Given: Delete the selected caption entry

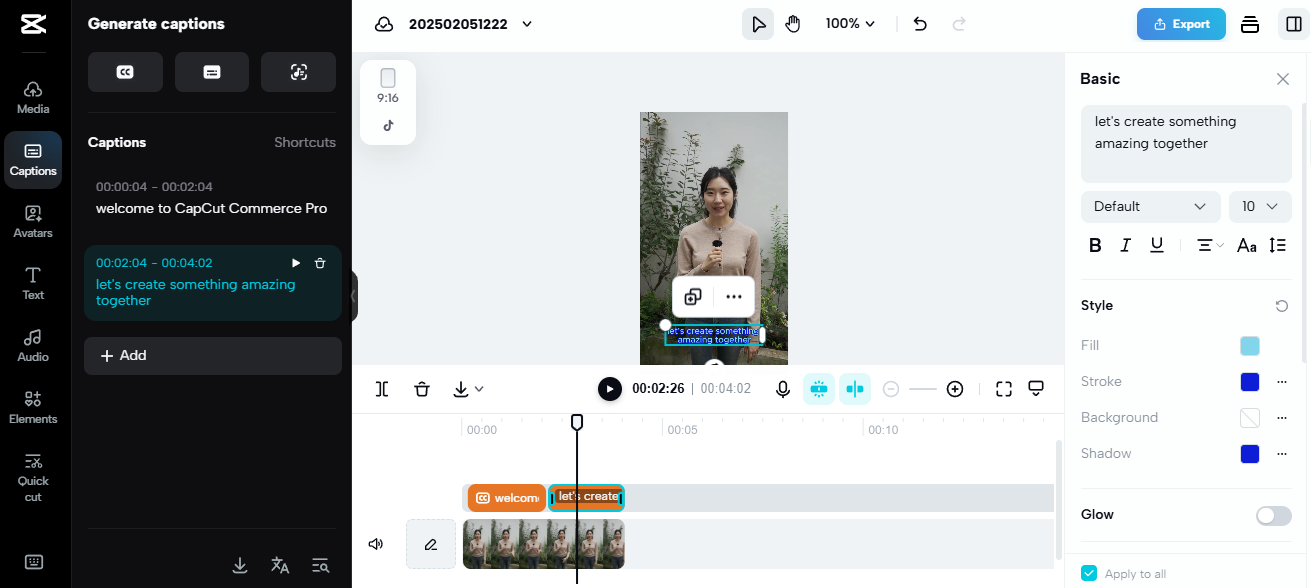Looking at the screenshot, I should click(320, 263).
